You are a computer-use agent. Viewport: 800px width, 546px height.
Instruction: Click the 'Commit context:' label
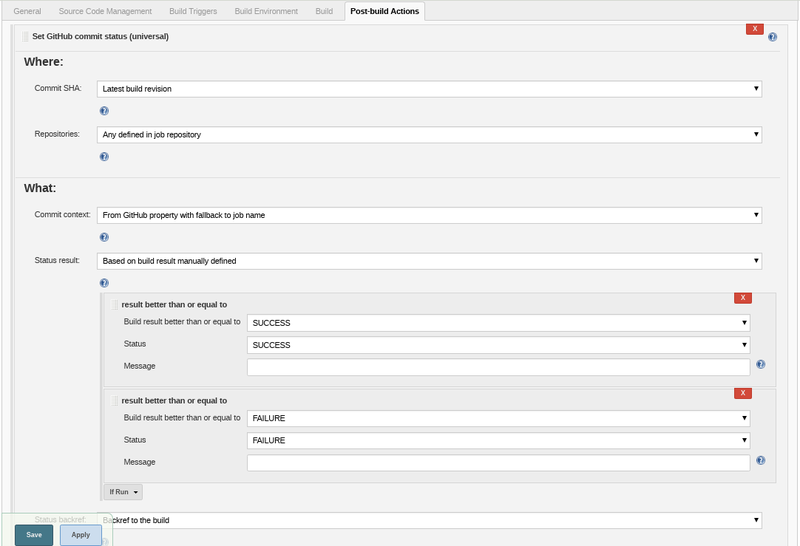coord(62,215)
